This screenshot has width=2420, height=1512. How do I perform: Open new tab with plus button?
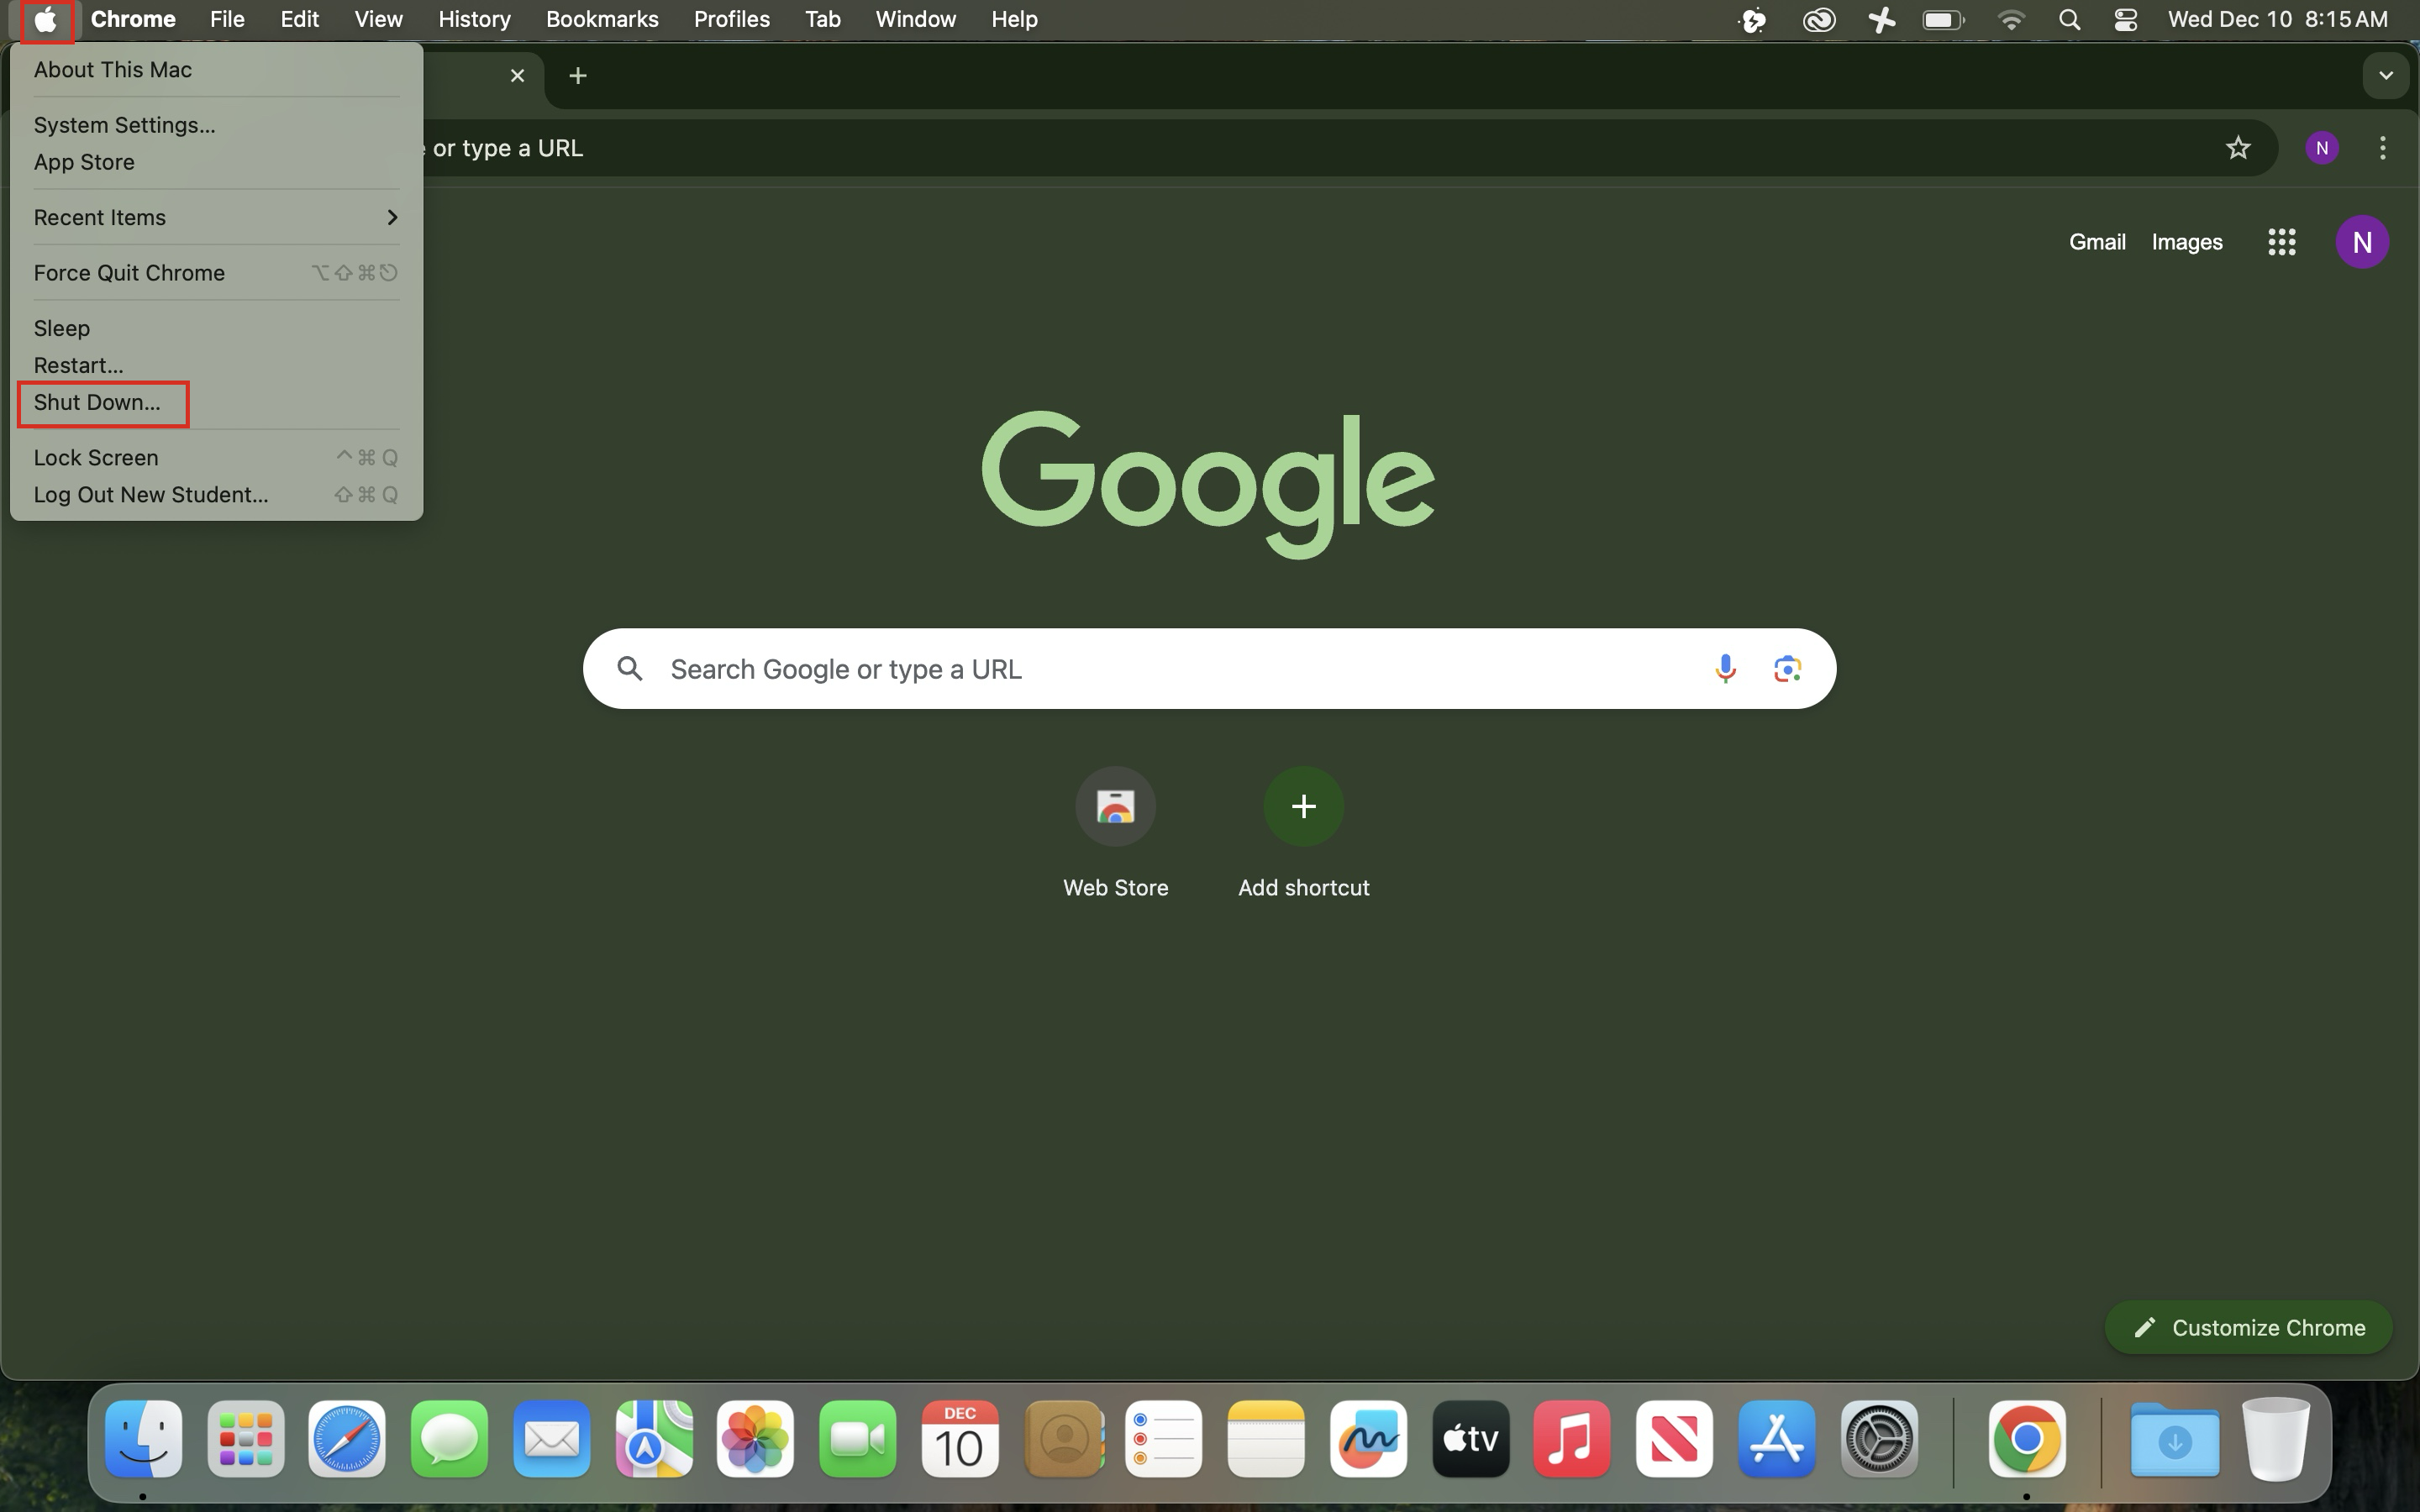pyautogui.click(x=577, y=76)
